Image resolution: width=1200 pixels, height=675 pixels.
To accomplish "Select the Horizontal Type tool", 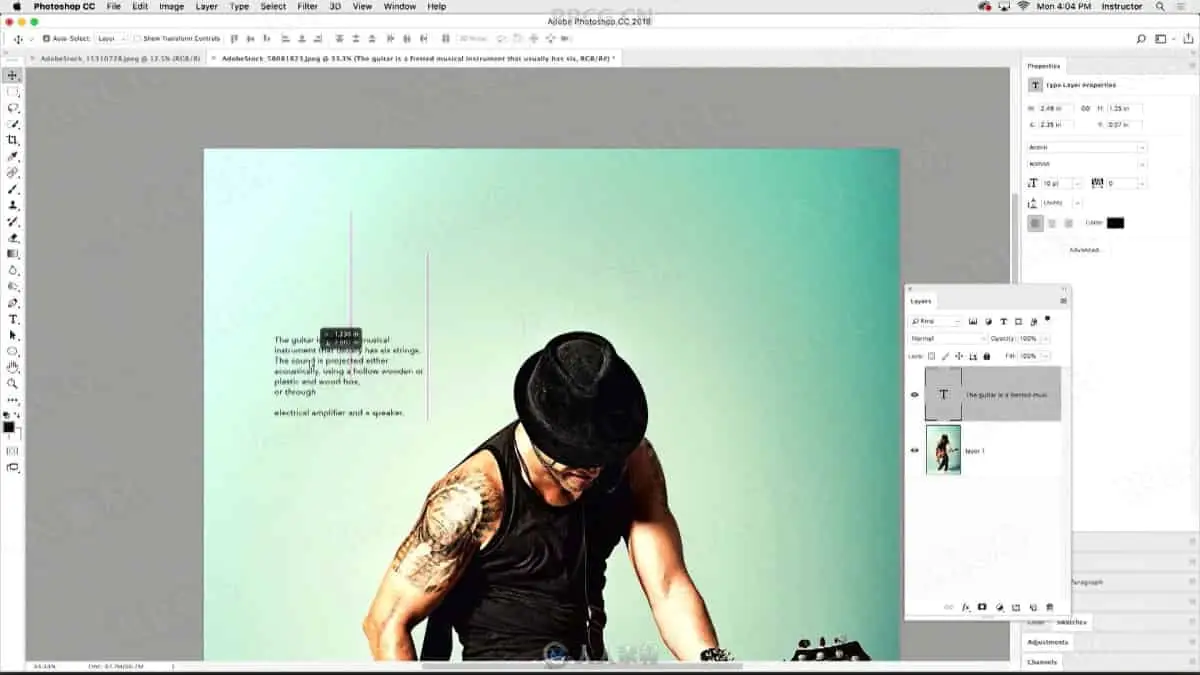I will point(13,319).
